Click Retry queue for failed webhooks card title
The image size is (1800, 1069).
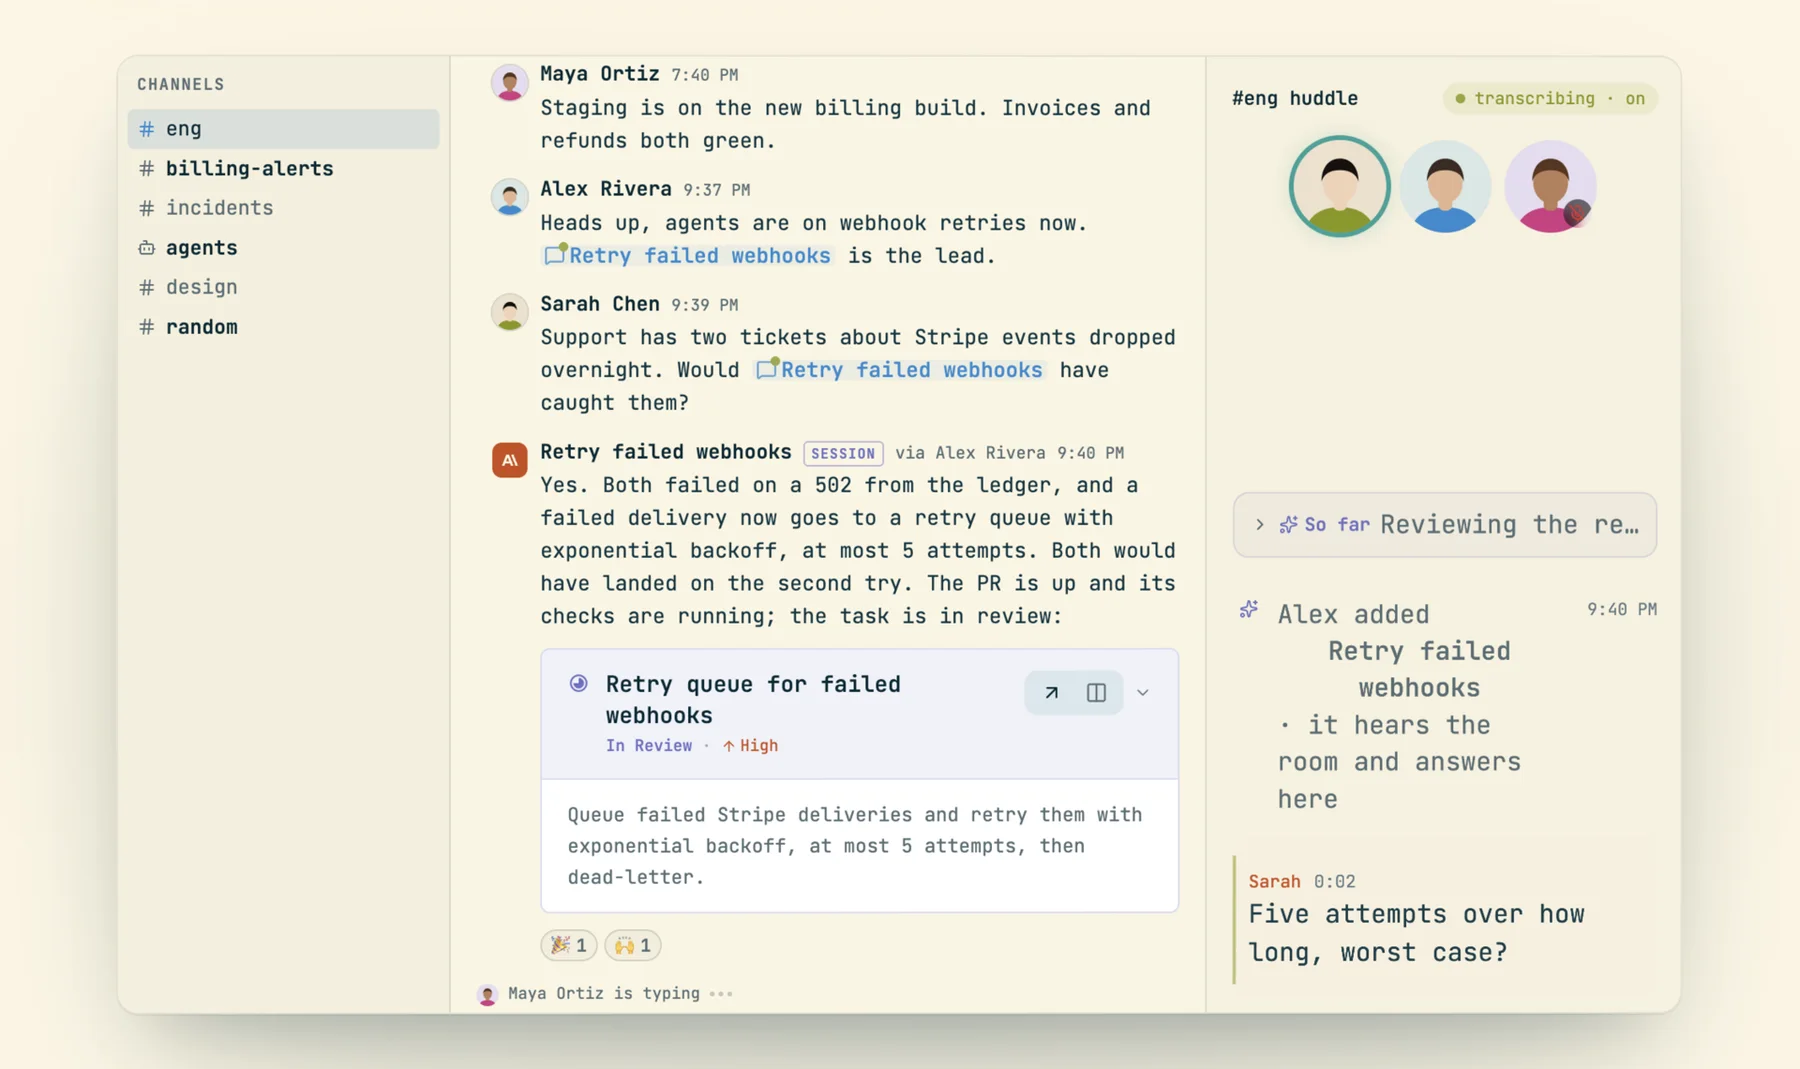753,699
